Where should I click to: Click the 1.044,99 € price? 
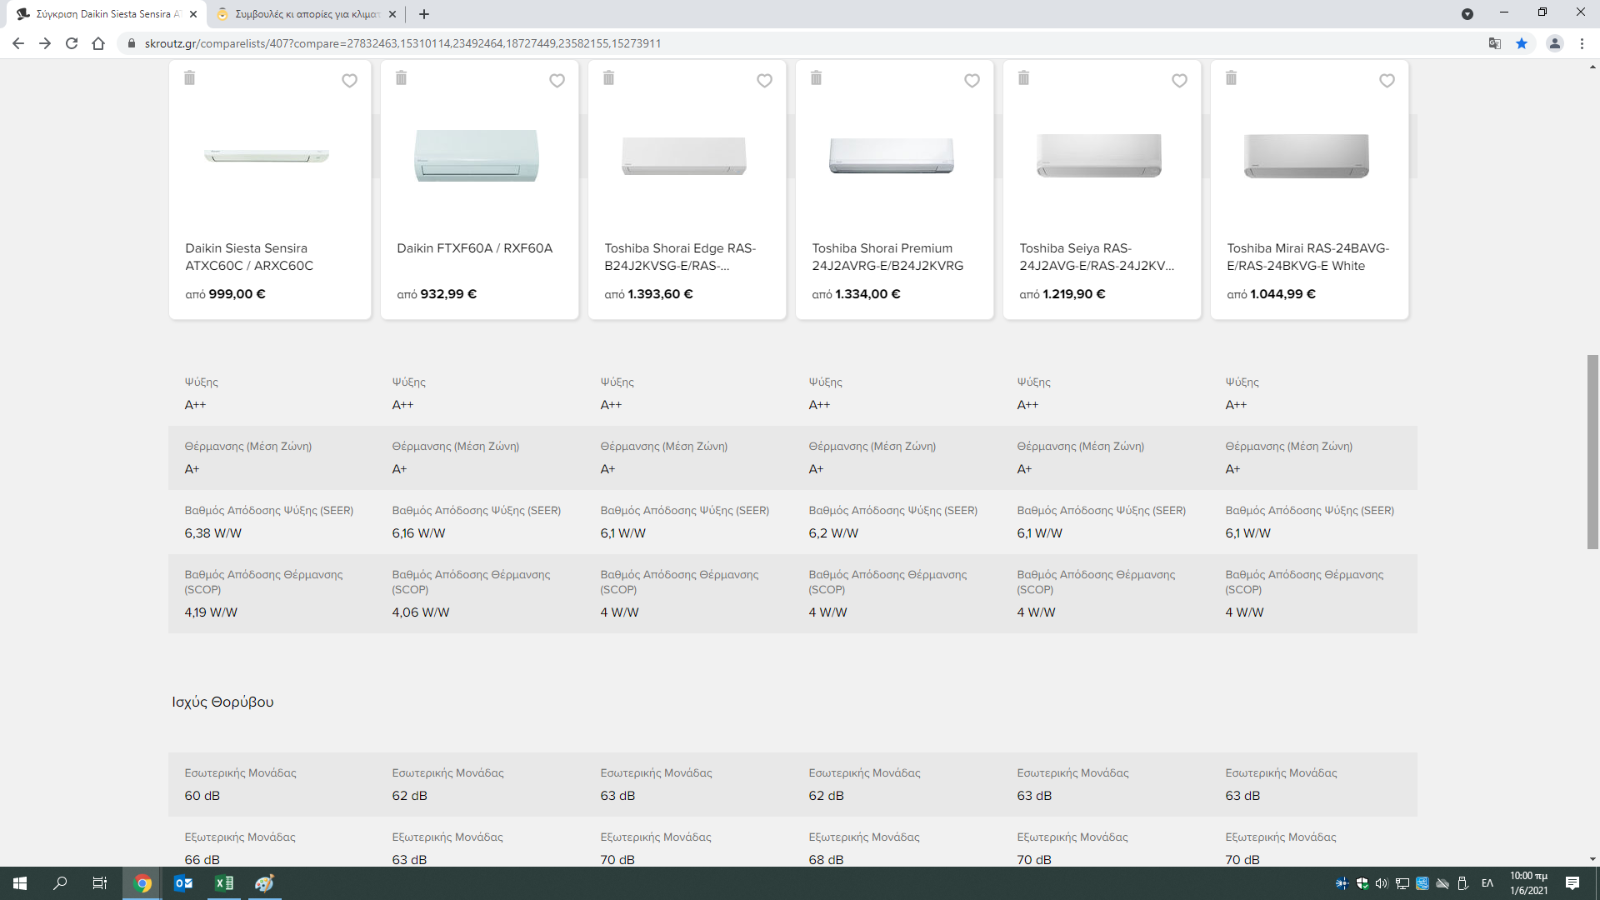pyautogui.click(x=1283, y=294)
